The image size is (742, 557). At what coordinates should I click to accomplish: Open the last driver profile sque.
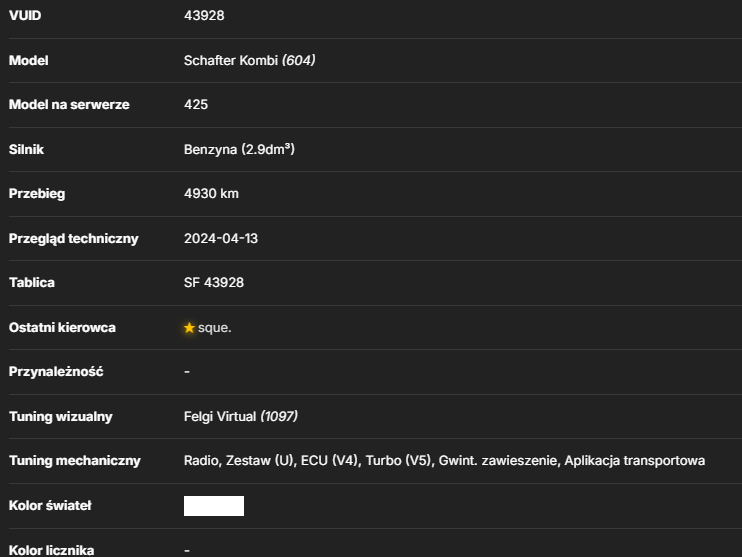tap(214, 327)
